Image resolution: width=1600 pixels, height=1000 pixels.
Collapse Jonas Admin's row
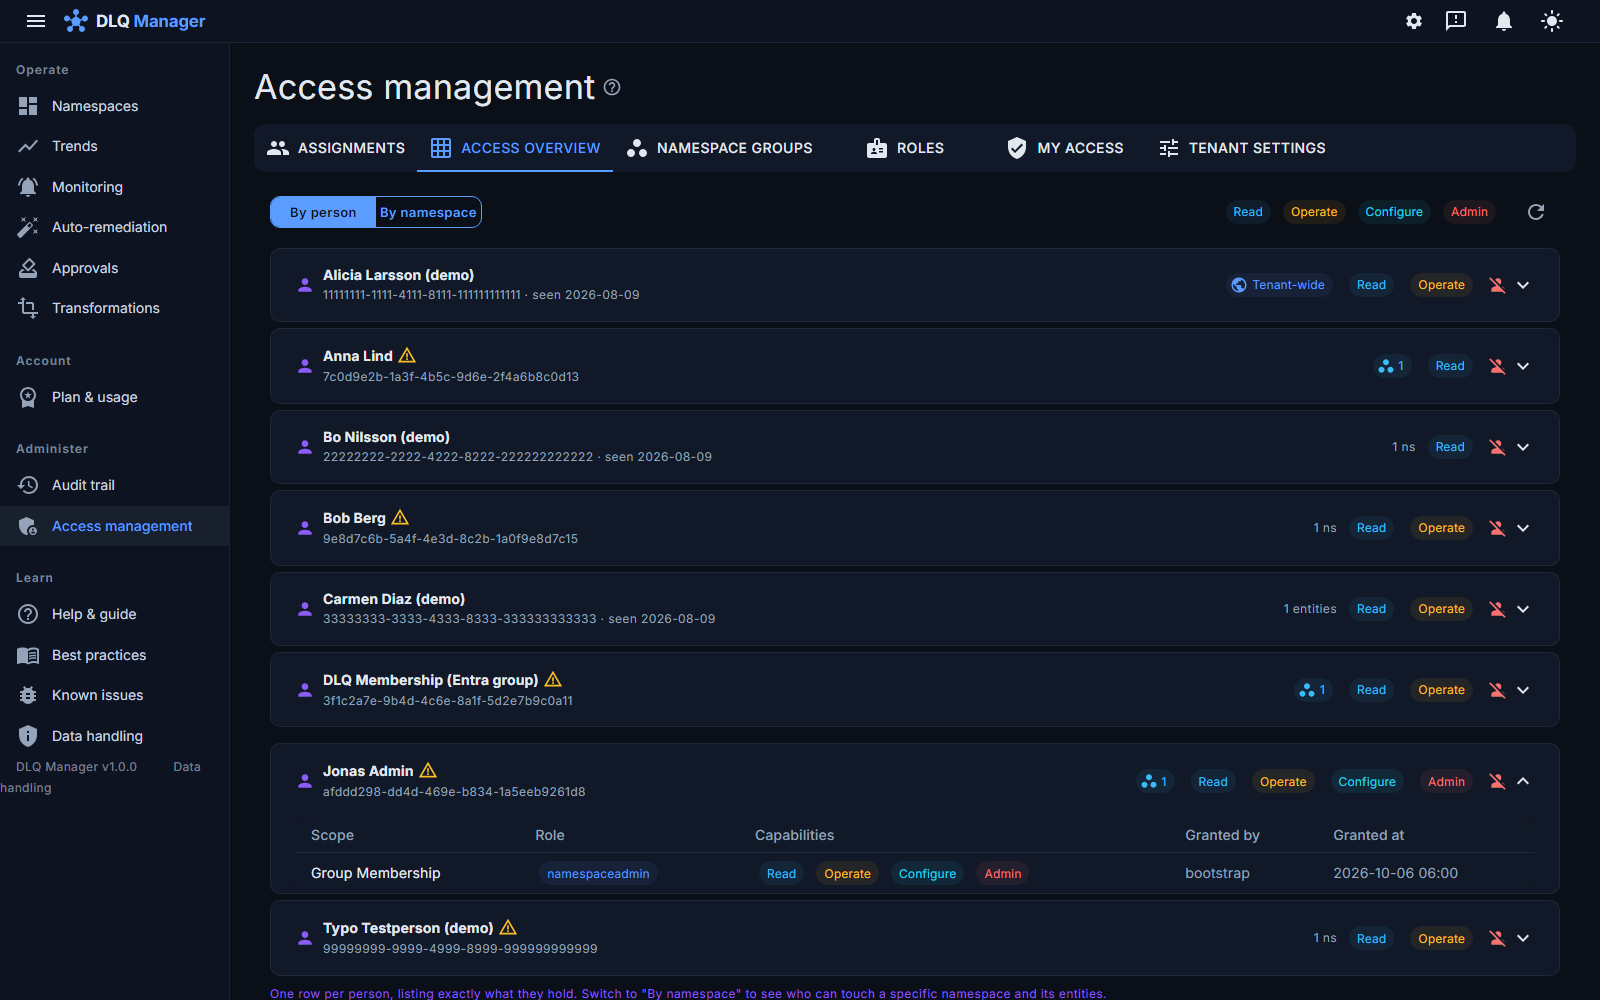pos(1523,782)
